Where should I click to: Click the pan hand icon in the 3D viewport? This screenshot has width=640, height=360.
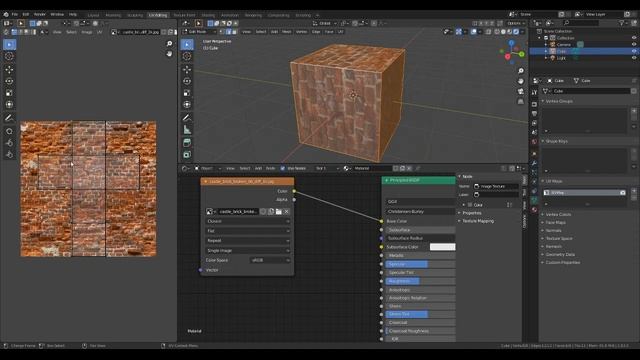click(521, 81)
